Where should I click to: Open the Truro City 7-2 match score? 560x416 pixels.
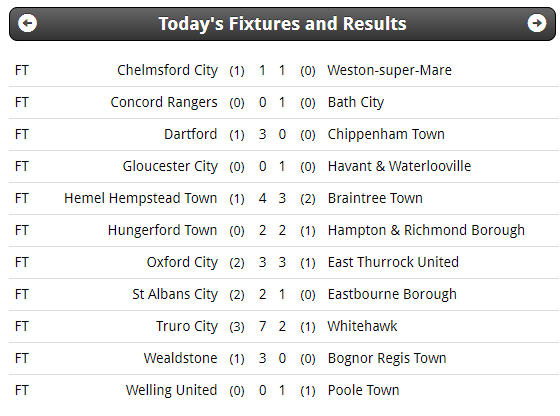point(272,326)
